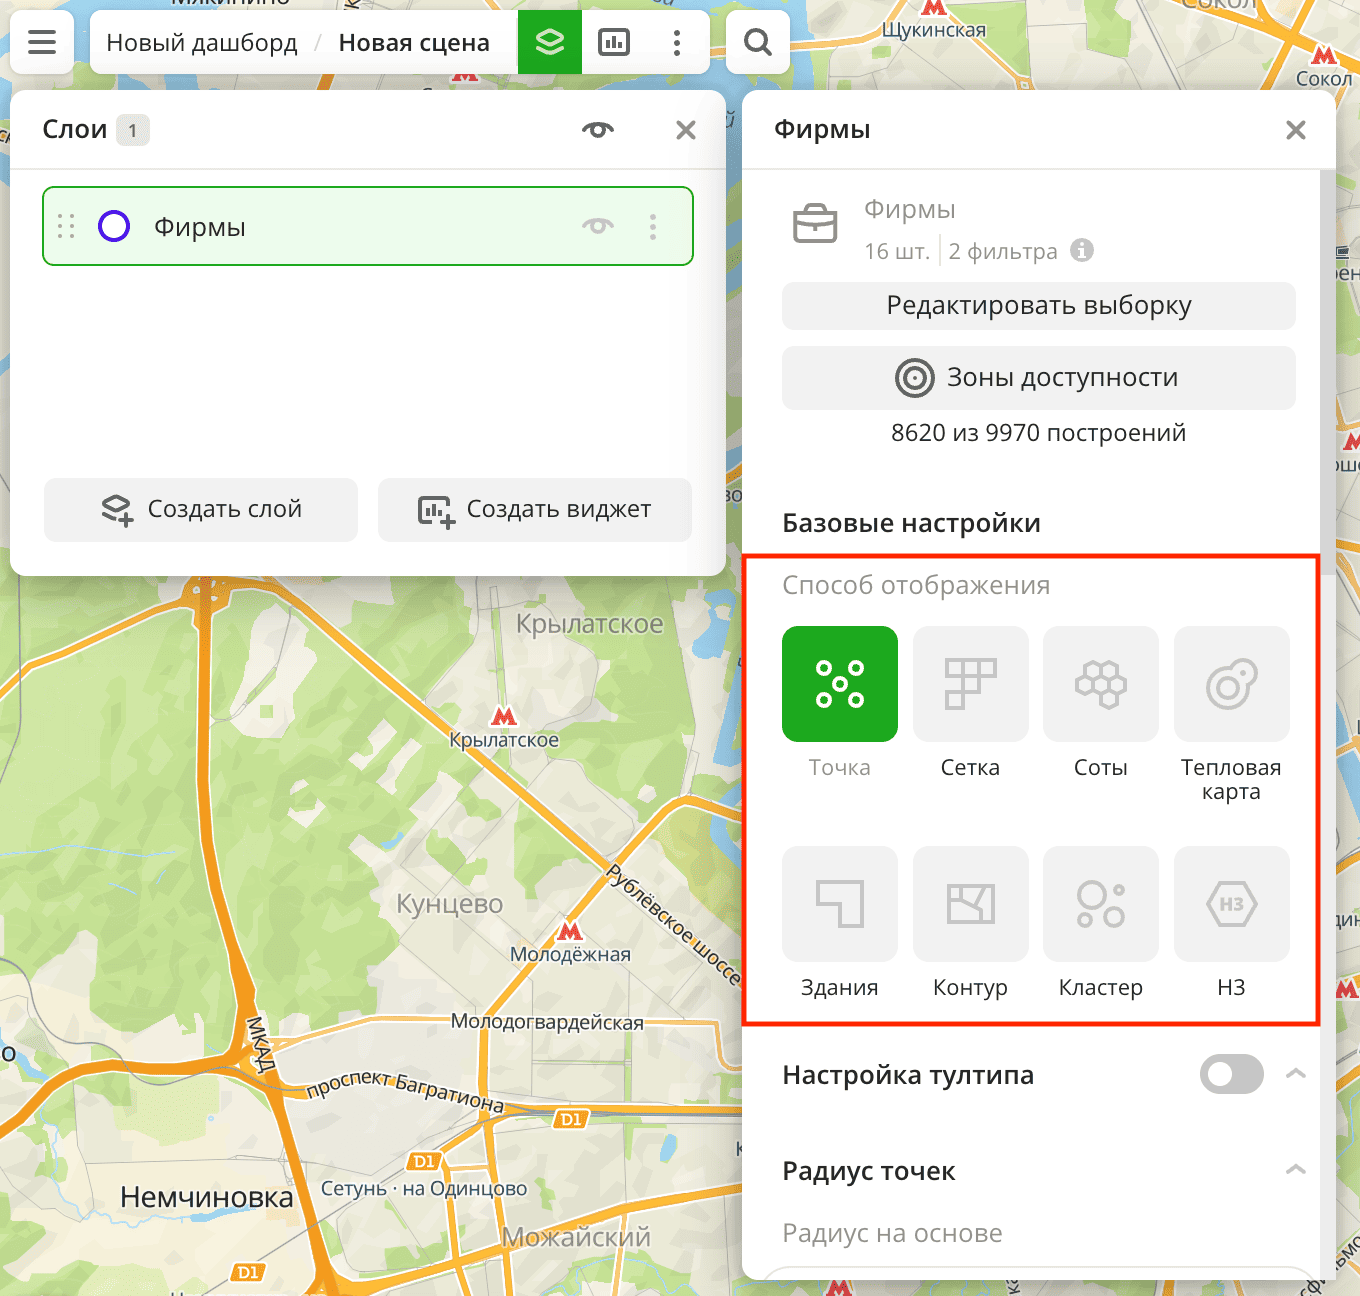Choose Тепловая карта display method
This screenshot has width=1360, height=1296.
pos(1231,684)
